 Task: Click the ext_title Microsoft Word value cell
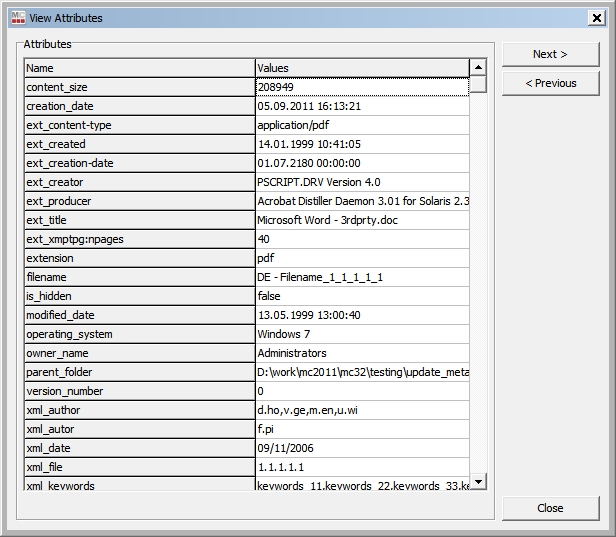361,220
